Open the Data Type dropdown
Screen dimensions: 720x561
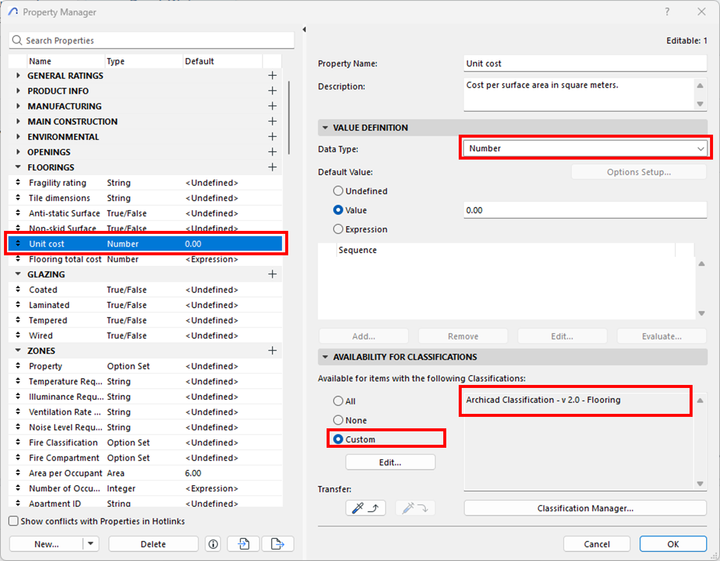coord(585,148)
